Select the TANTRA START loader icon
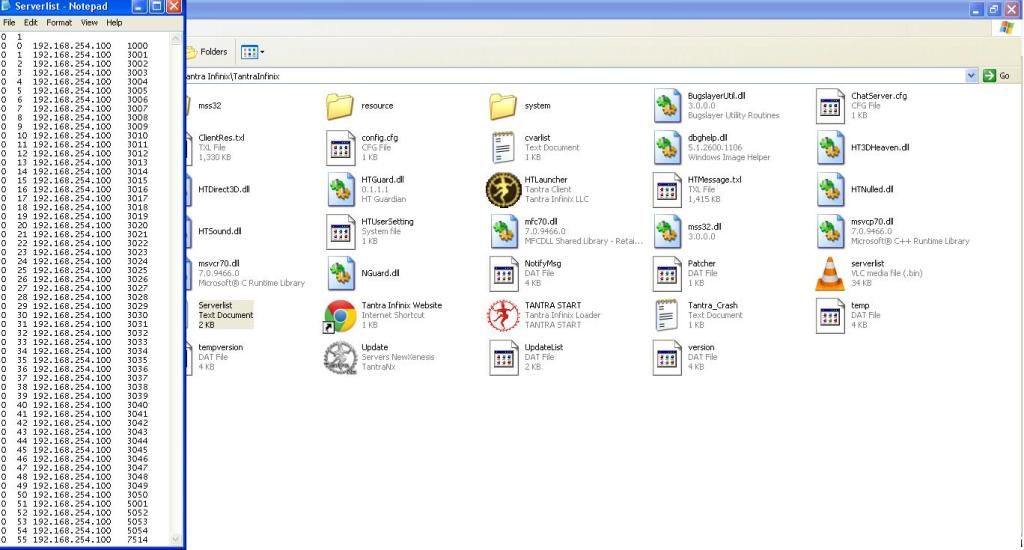The image size is (1024, 550). click(503, 315)
